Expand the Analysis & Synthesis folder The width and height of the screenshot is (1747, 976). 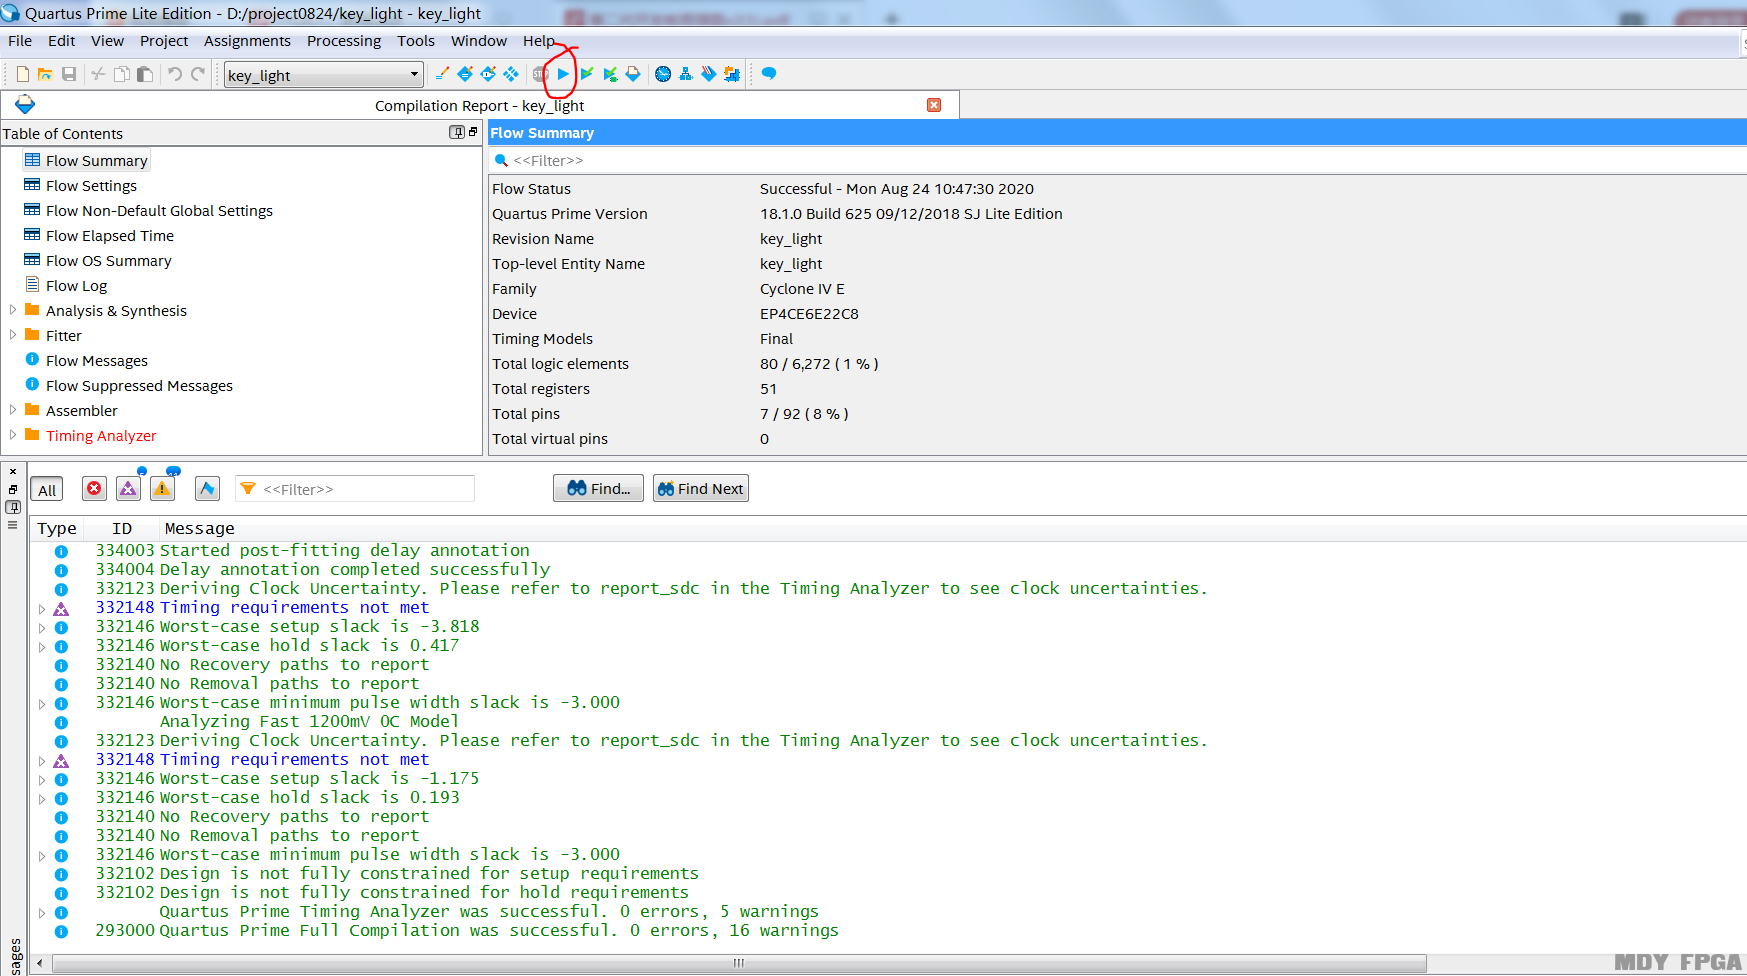tap(13, 310)
